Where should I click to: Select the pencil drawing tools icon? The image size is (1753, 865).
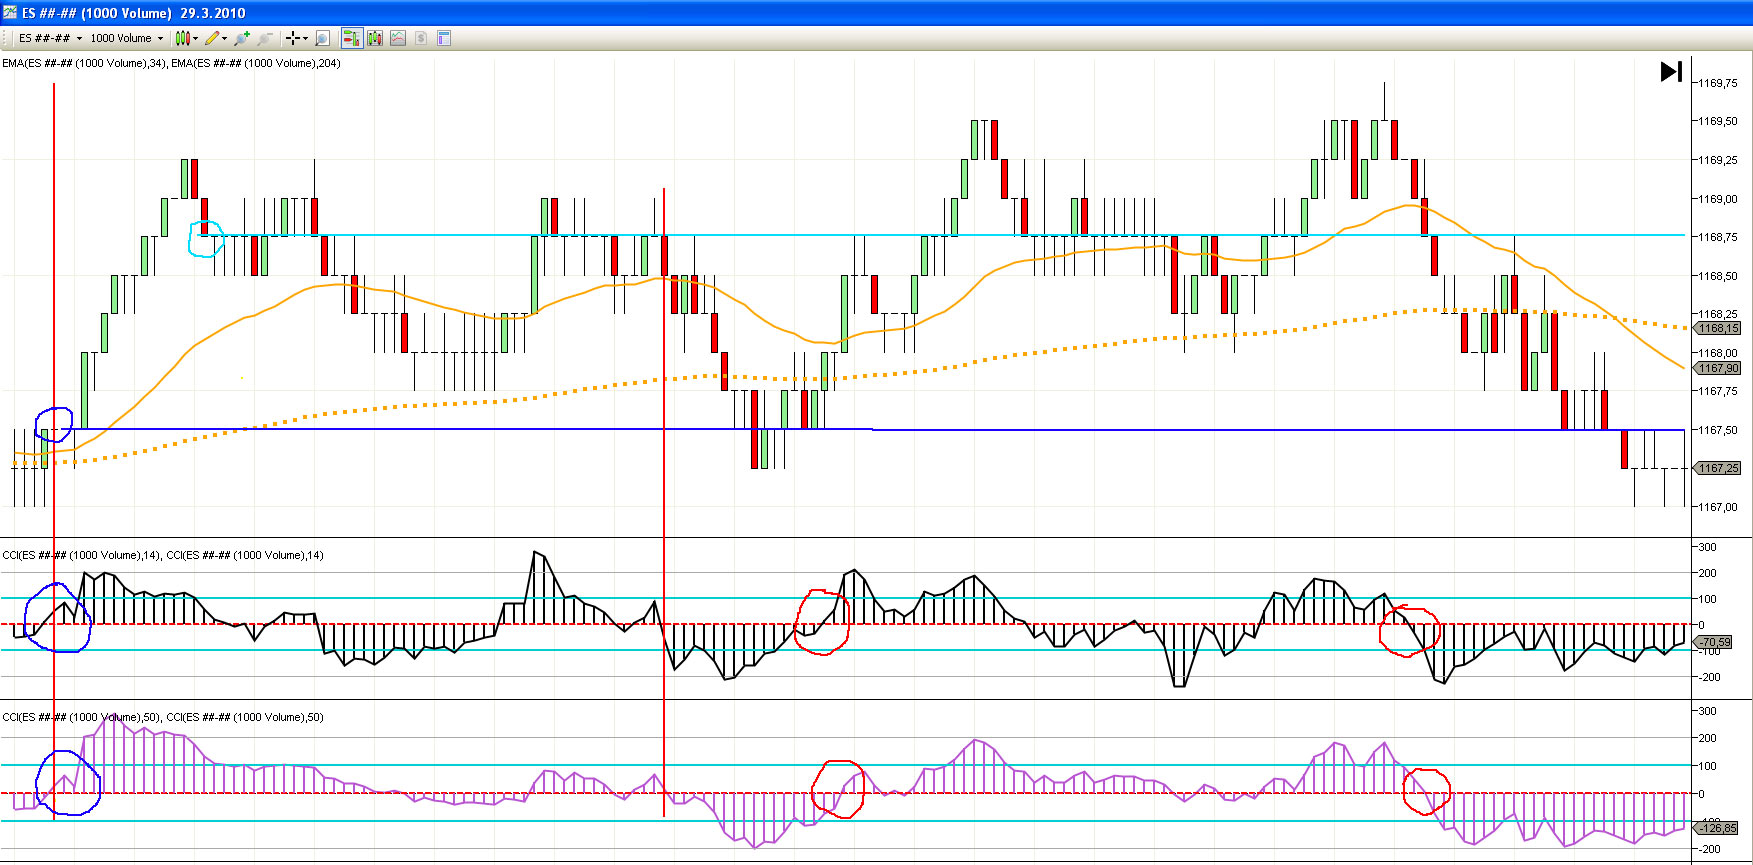[212, 38]
